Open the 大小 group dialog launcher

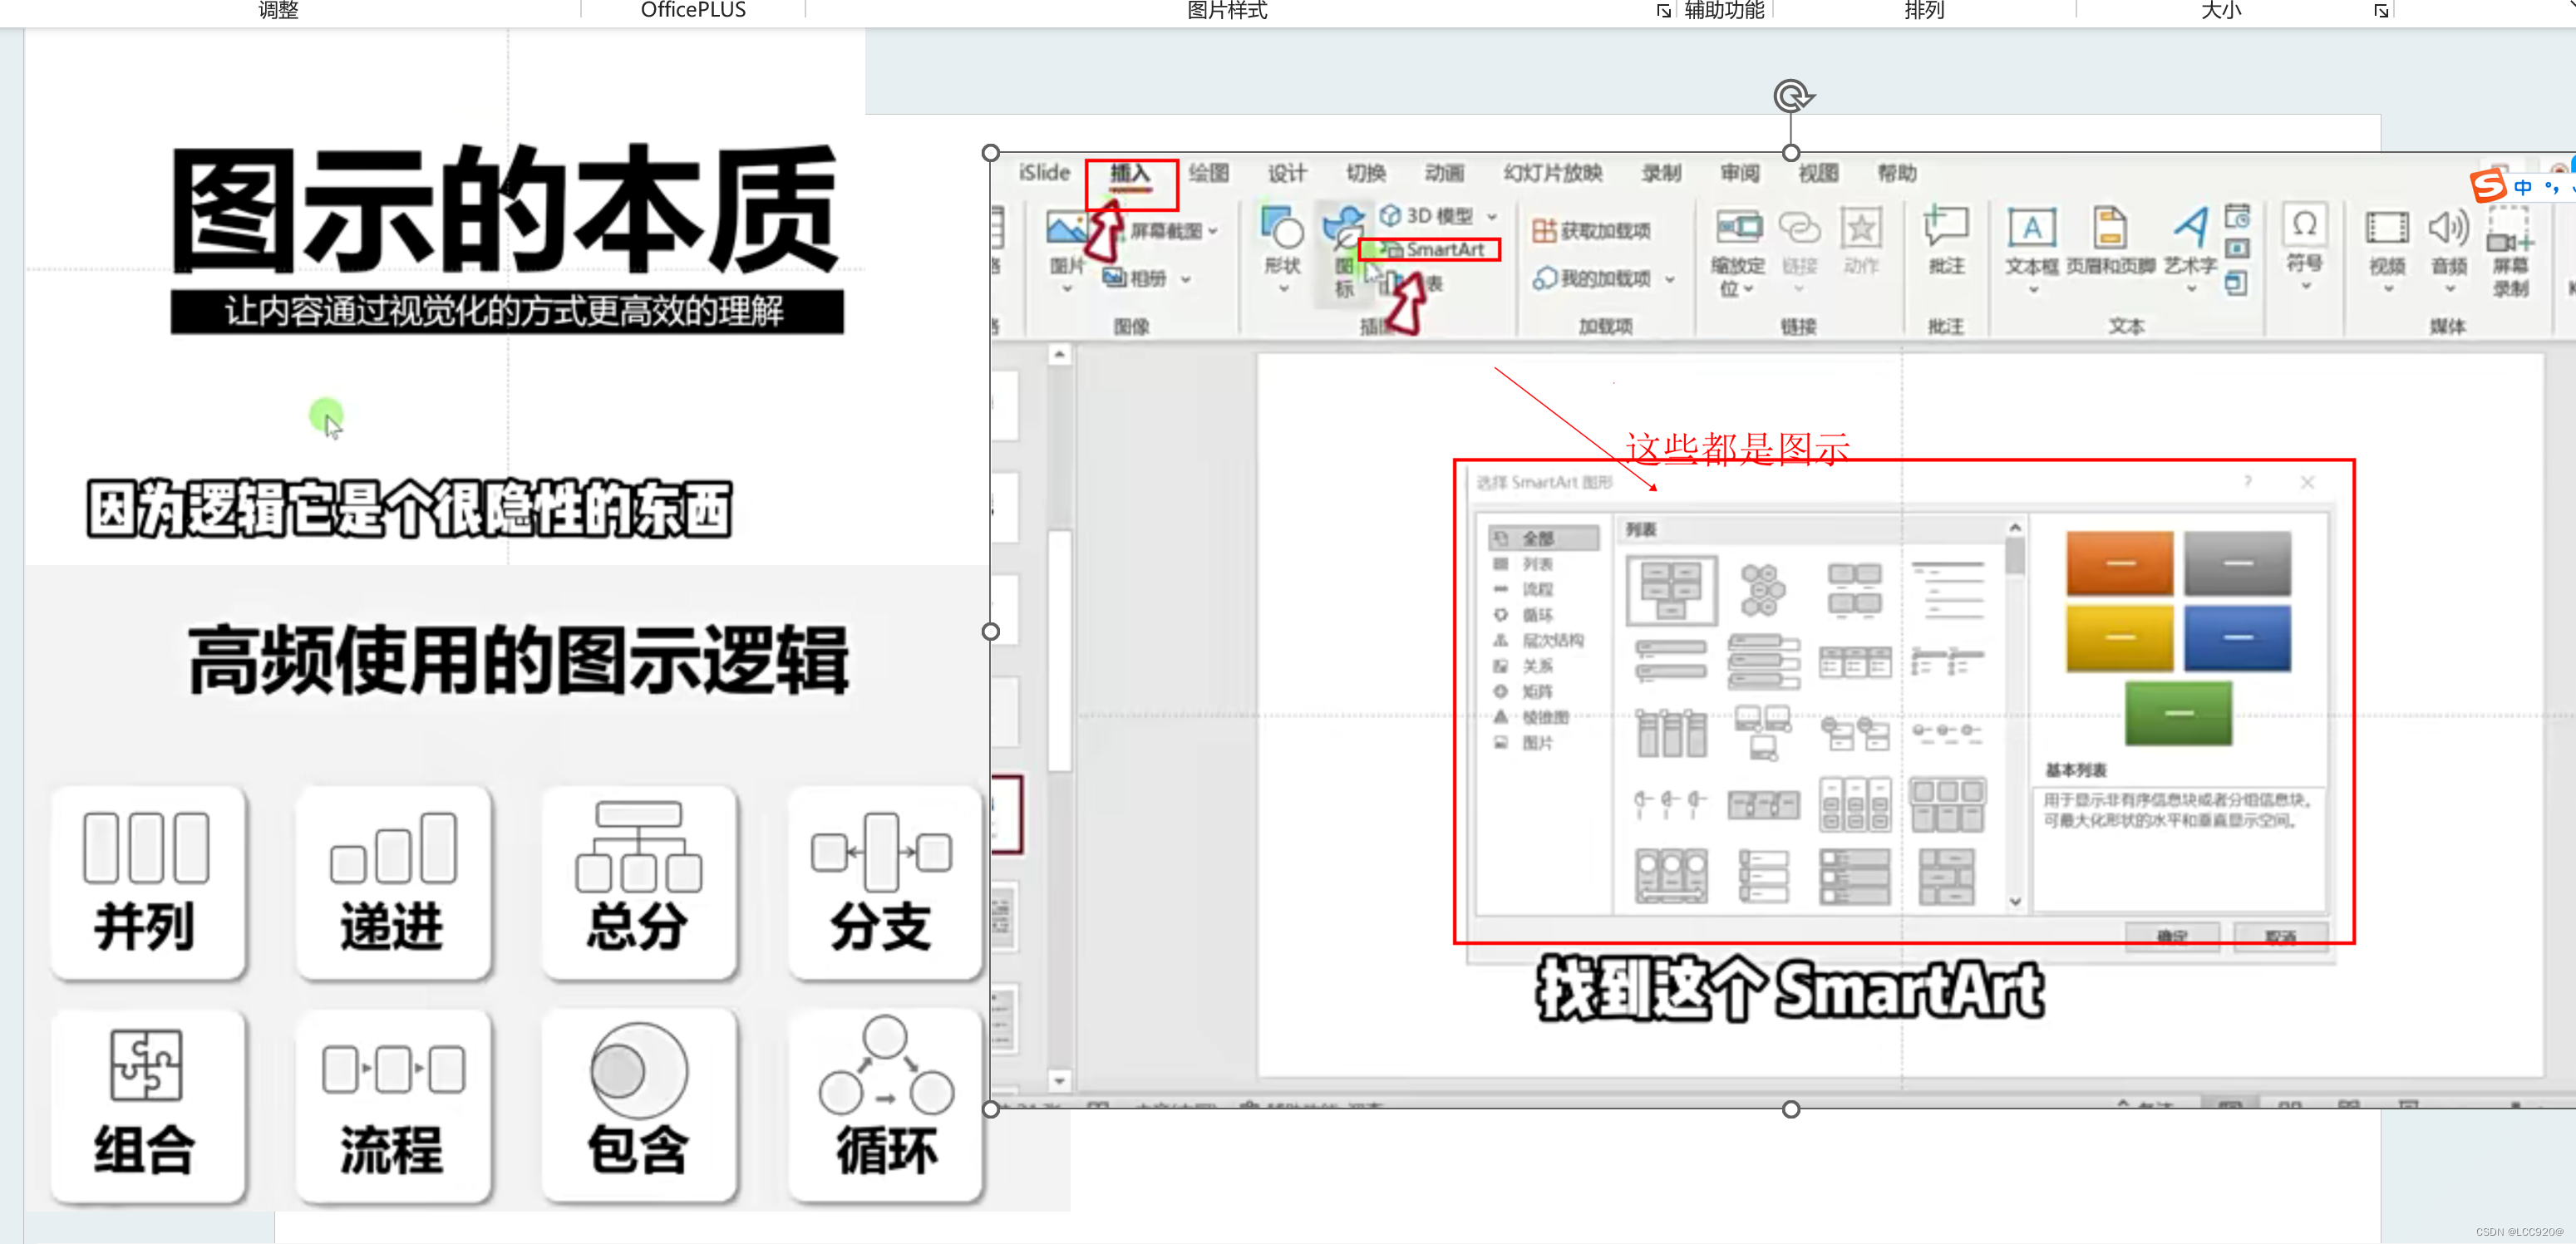2381,11
